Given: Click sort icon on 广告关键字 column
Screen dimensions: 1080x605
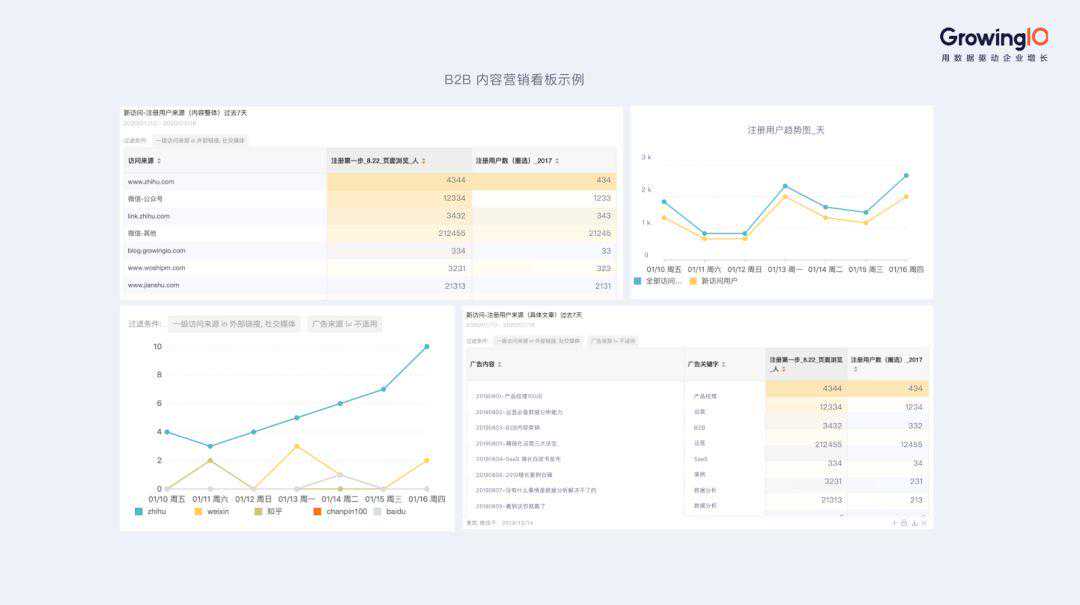Looking at the screenshot, I should 724,365.
